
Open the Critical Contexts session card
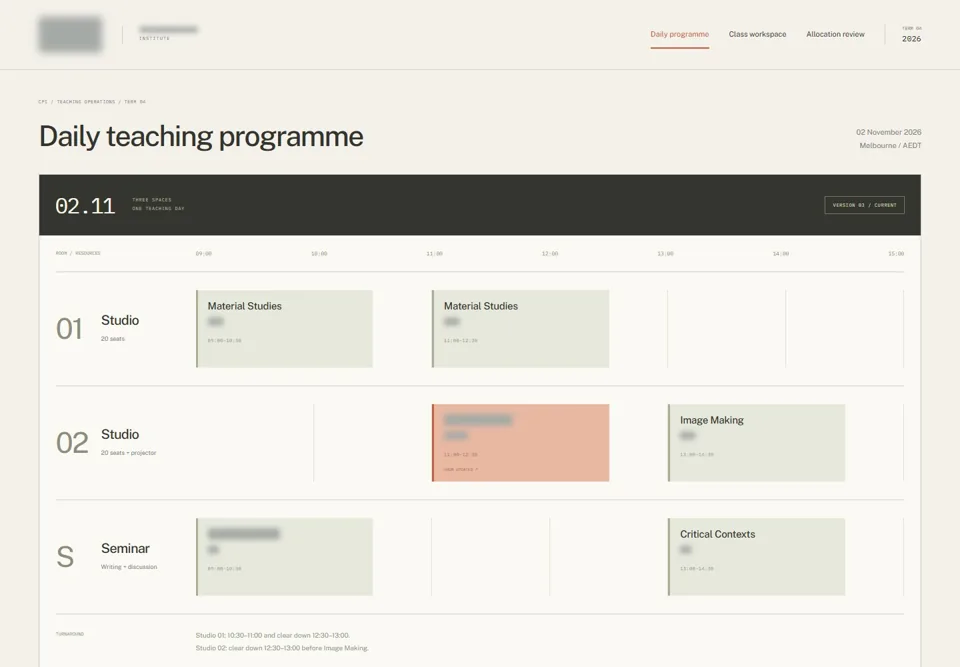point(756,557)
